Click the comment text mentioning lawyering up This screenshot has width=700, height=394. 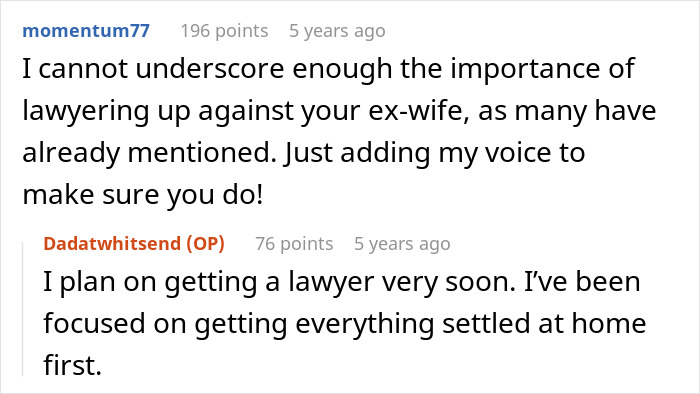pyautogui.click(x=339, y=131)
